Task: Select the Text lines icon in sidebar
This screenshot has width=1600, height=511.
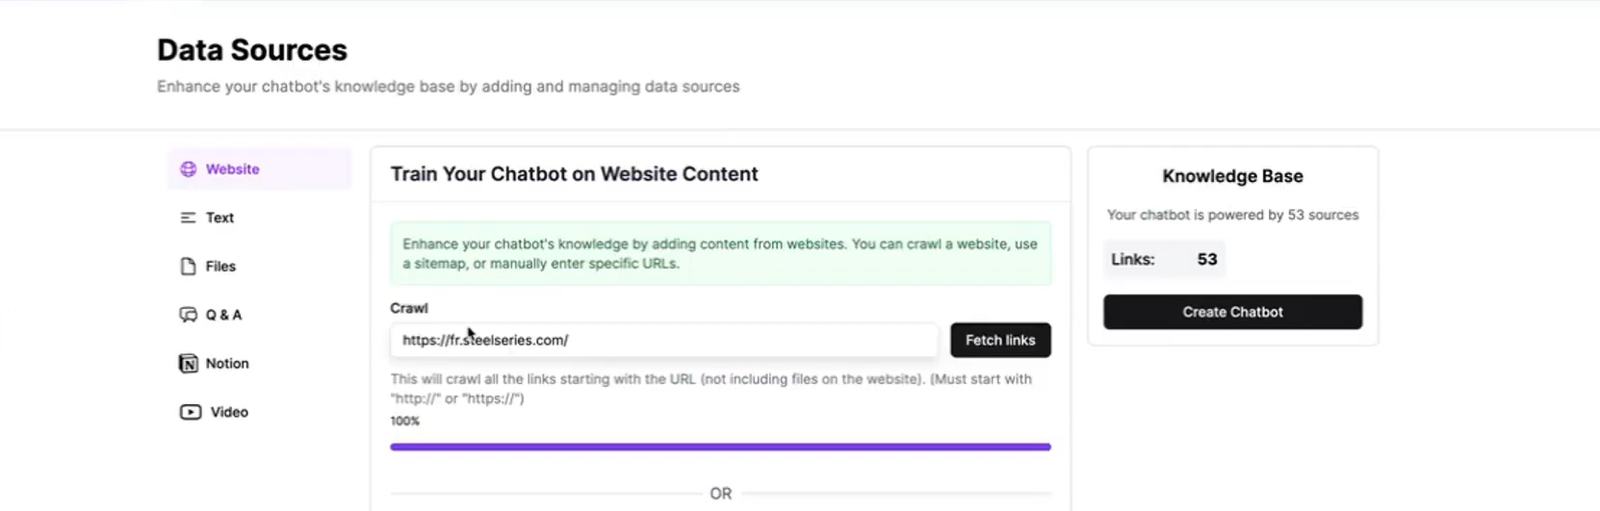Action: pyautogui.click(x=188, y=218)
